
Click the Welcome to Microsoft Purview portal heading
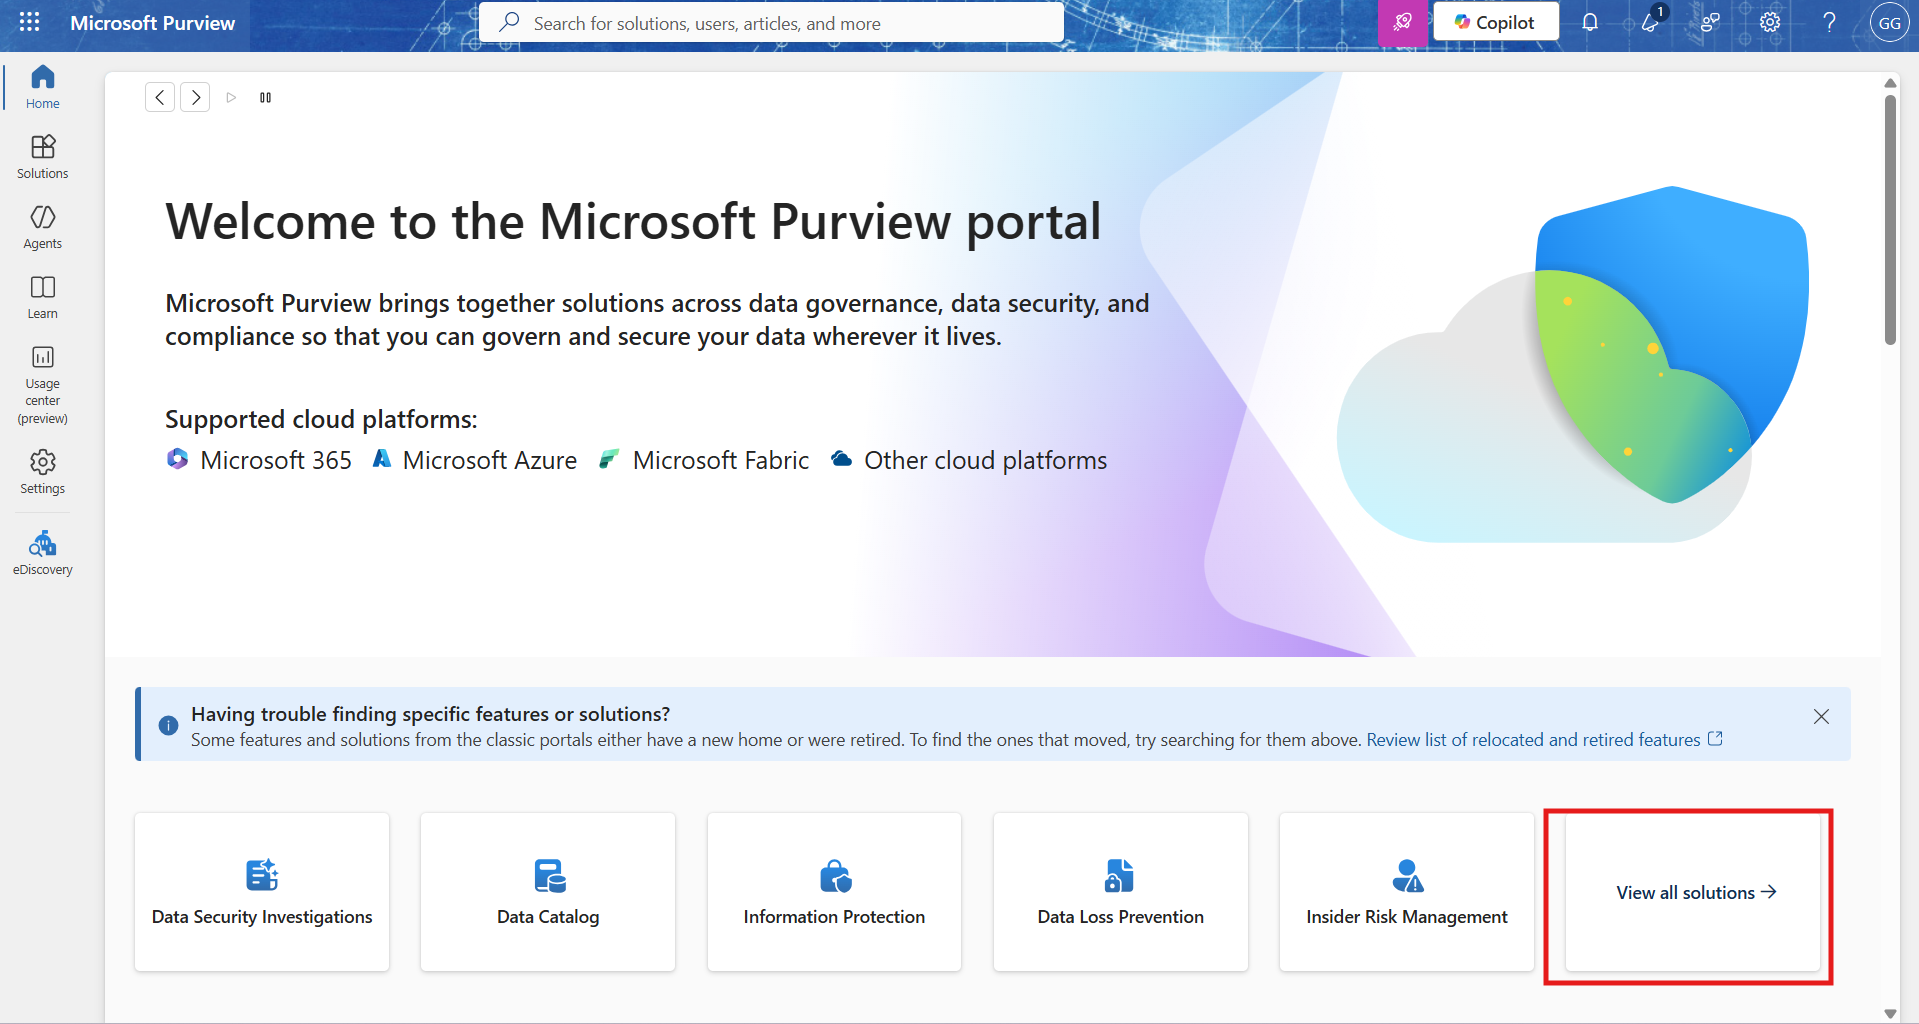coord(633,222)
